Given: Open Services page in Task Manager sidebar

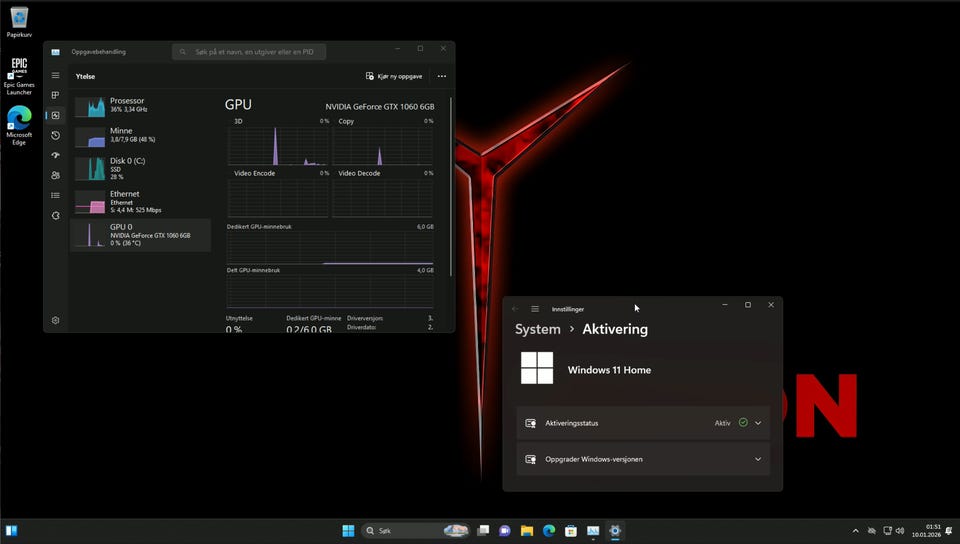Looking at the screenshot, I should click(56, 215).
